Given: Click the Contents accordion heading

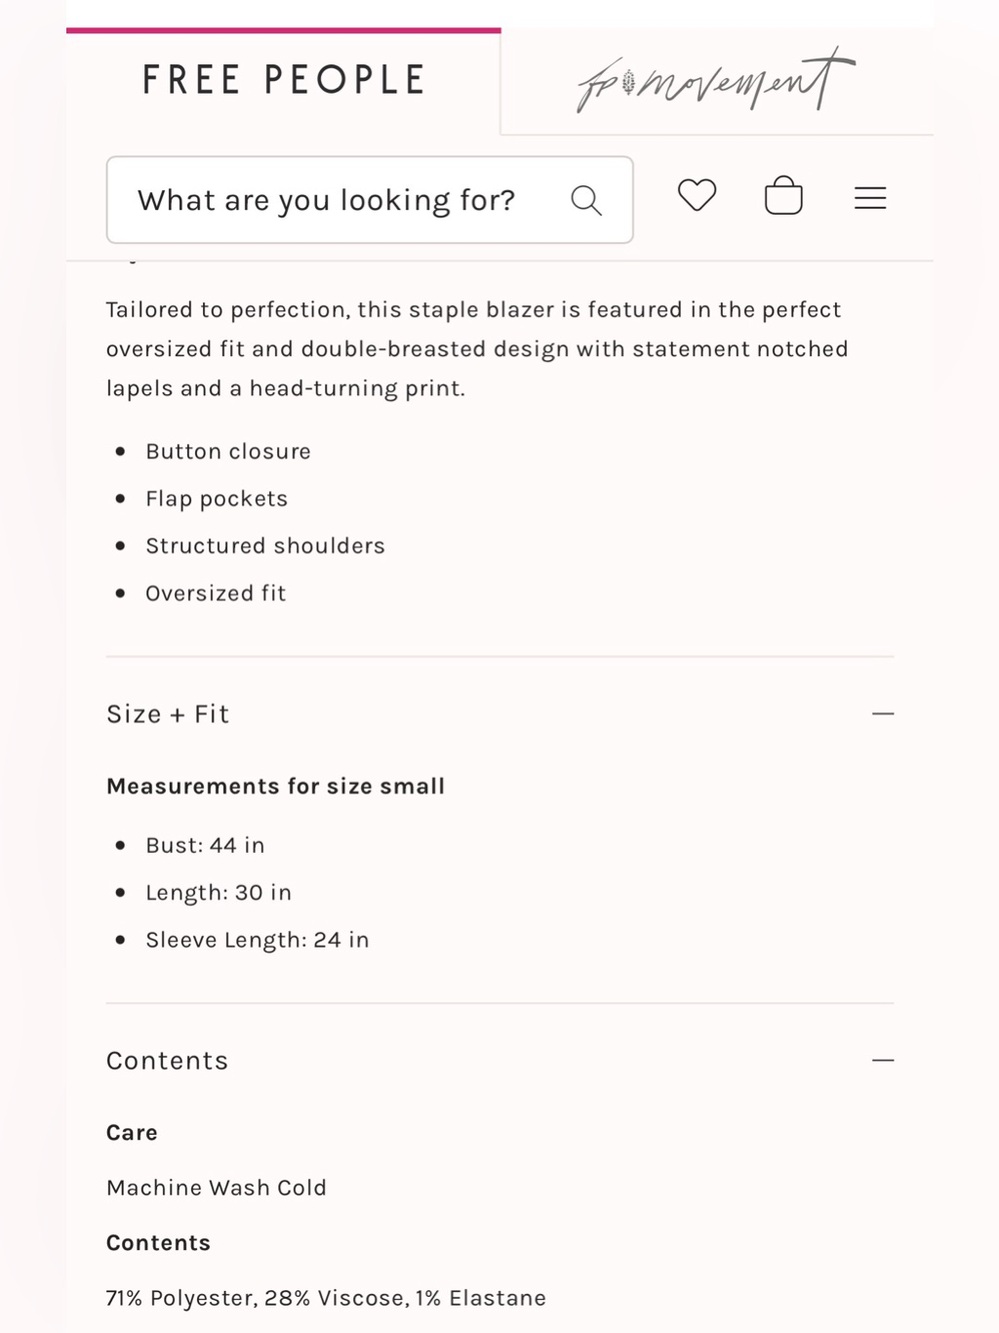Looking at the screenshot, I should tap(167, 1060).
